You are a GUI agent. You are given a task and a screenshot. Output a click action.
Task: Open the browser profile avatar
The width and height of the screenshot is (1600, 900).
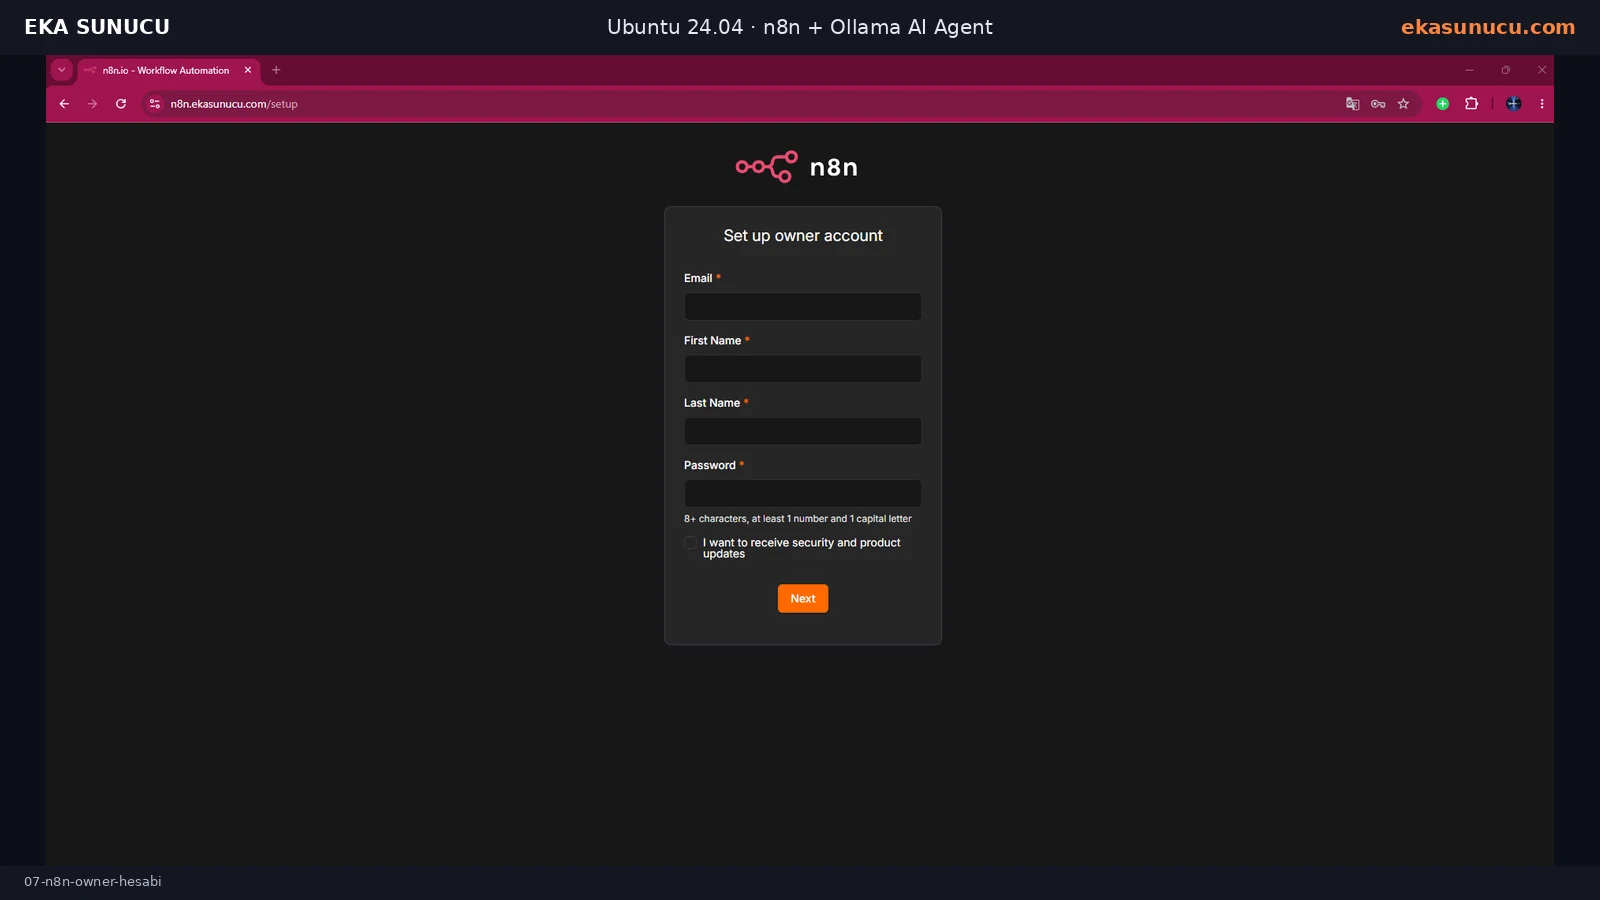click(x=1513, y=104)
